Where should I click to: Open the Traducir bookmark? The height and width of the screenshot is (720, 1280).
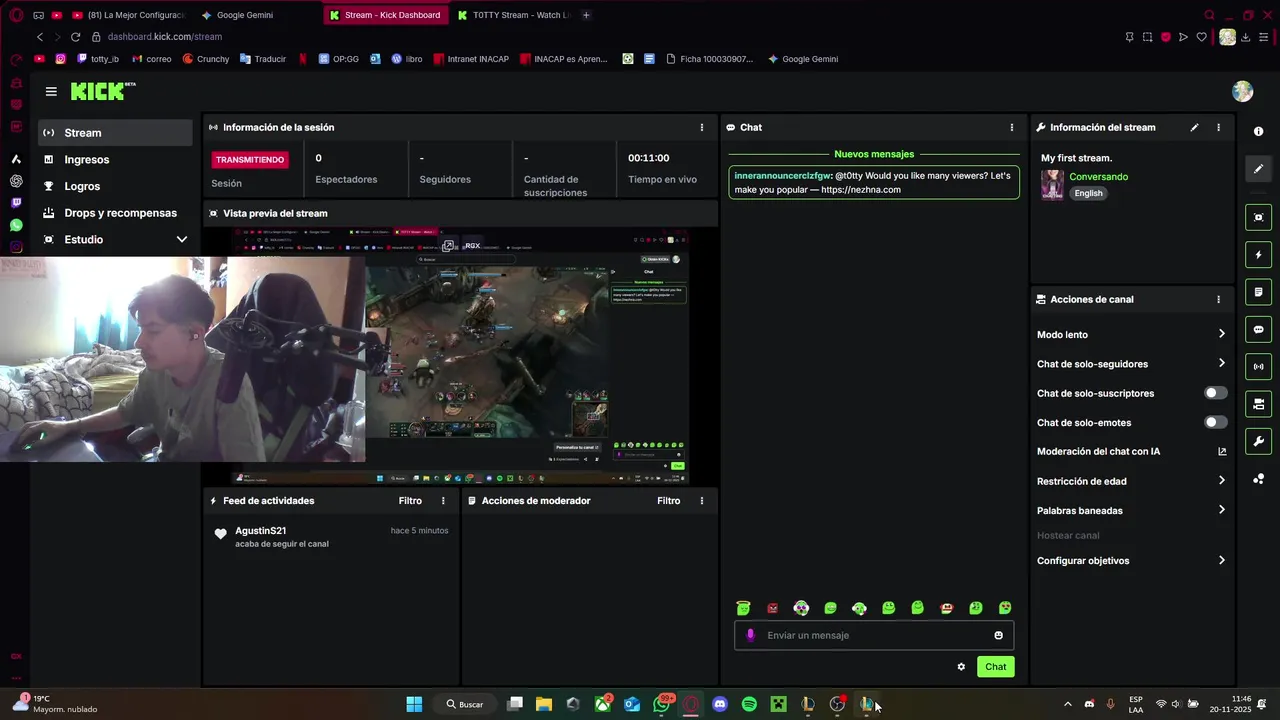262,59
